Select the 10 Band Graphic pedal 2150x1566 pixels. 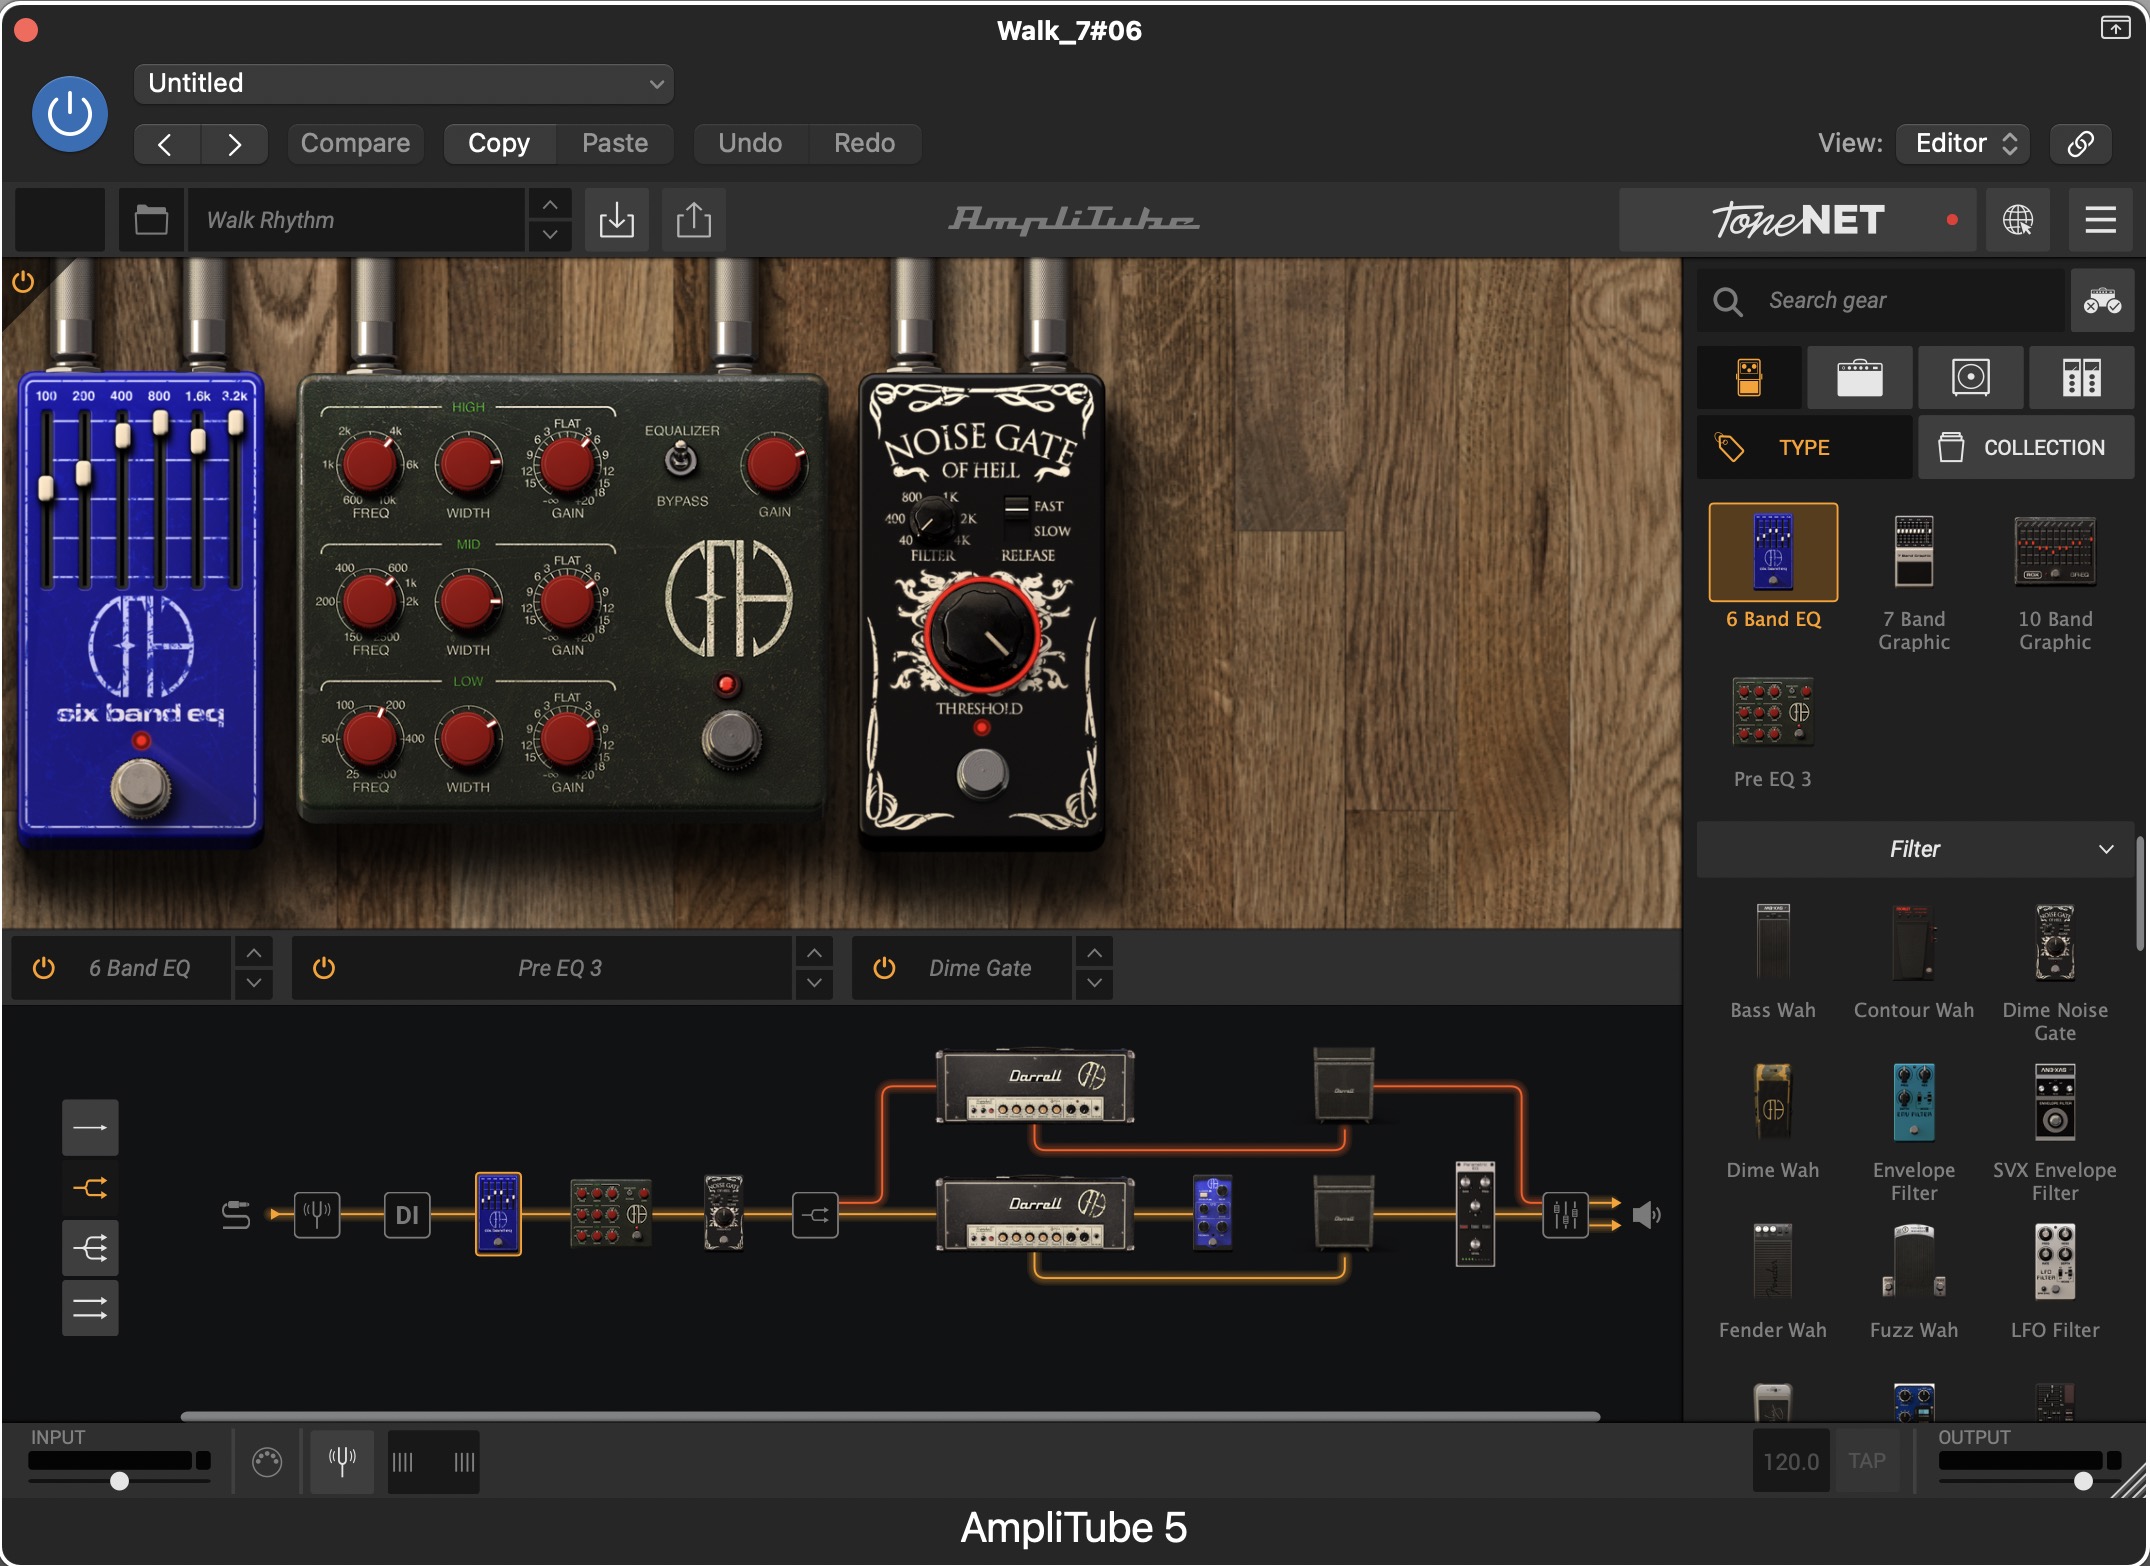tap(2055, 552)
